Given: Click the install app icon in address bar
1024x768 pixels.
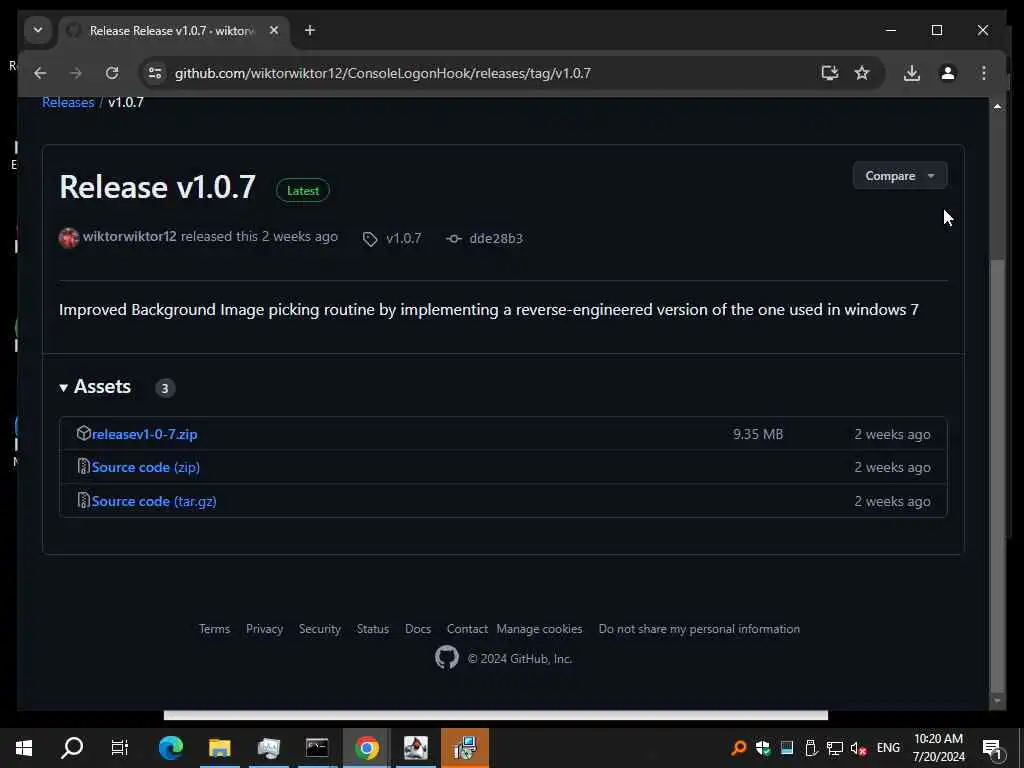Looking at the screenshot, I should tap(829, 73).
